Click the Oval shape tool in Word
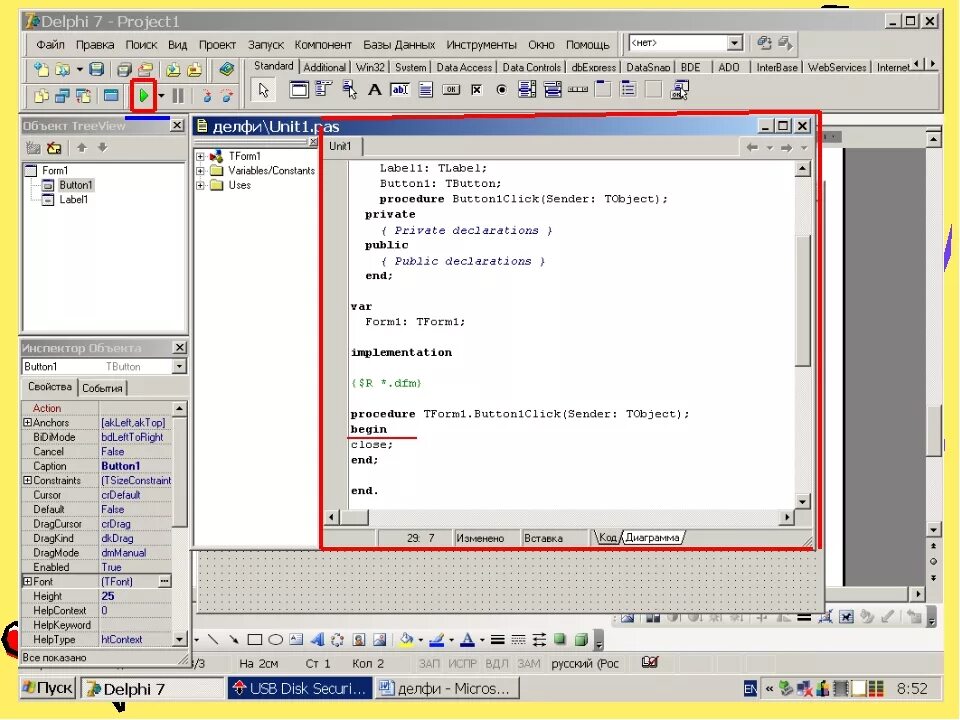 pos(276,640)
